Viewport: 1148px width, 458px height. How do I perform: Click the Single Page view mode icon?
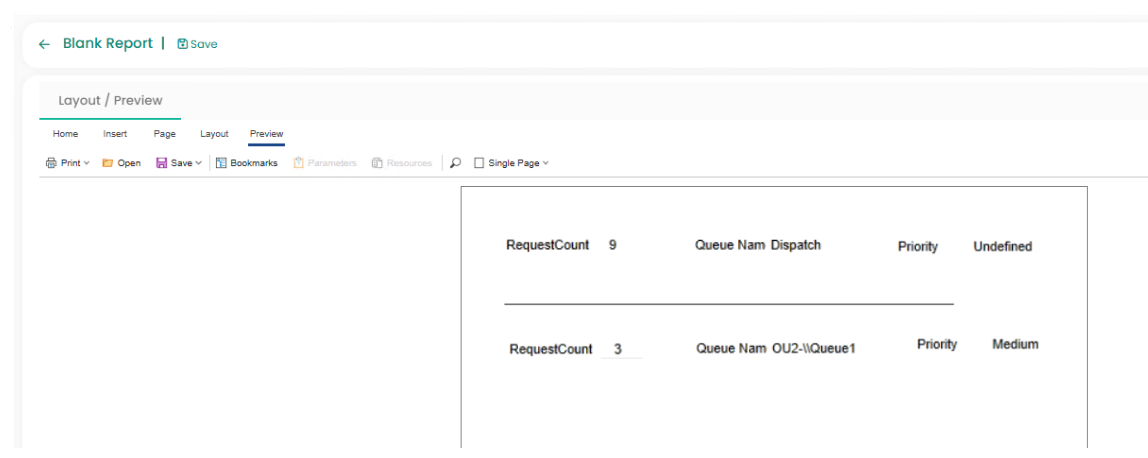coord(479,163)
